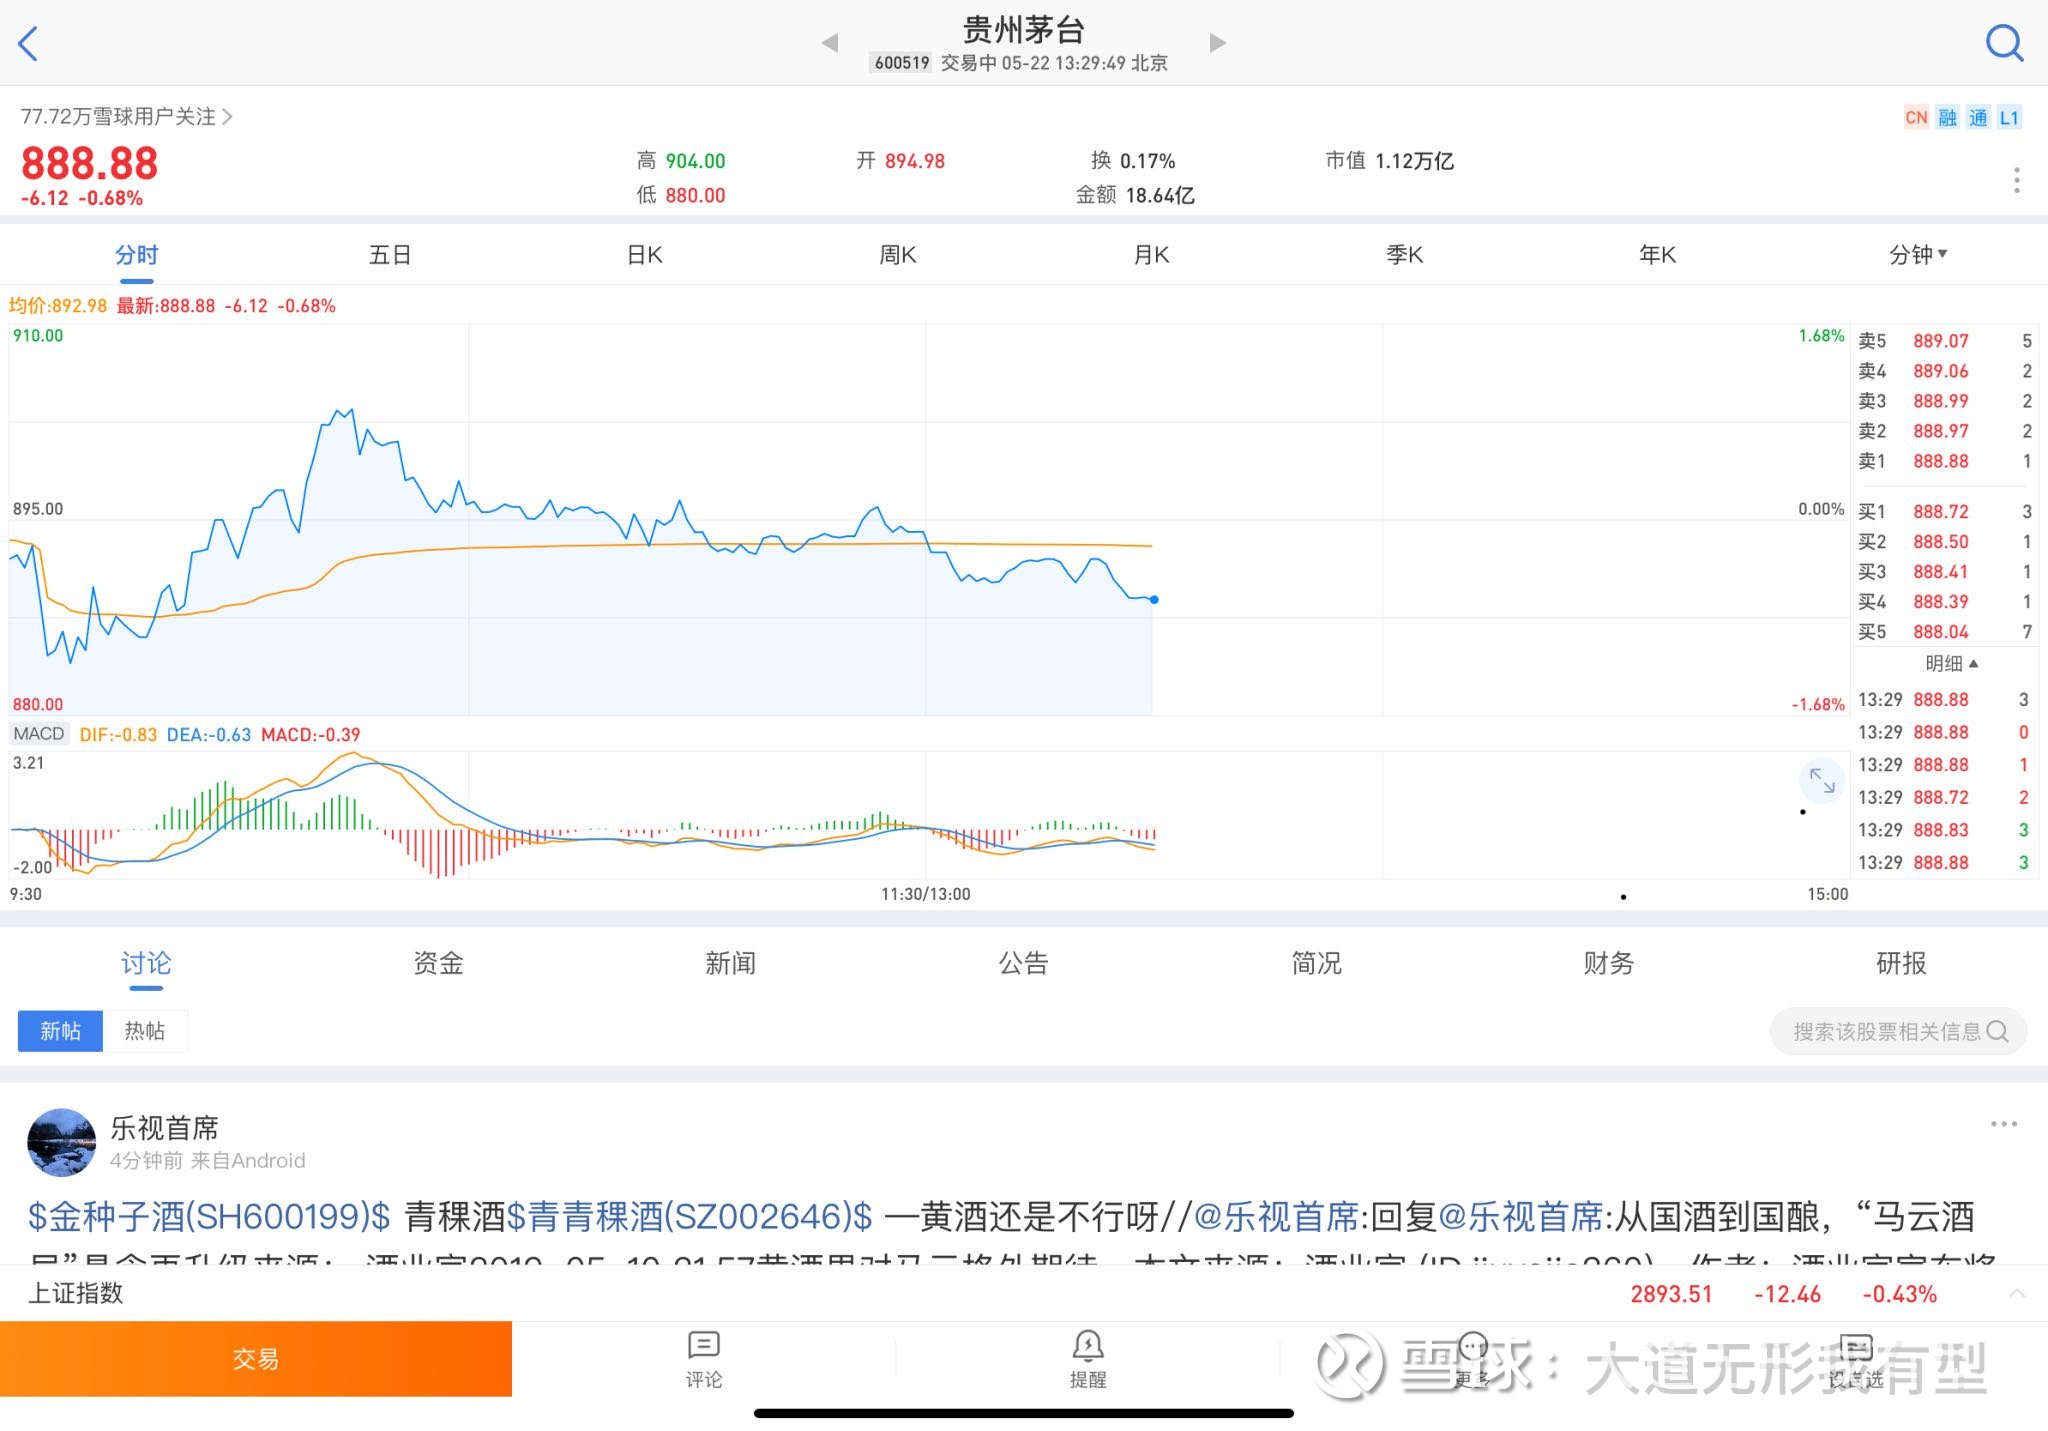
Task: Open the 新闻 tab
Action: (731, 963)
